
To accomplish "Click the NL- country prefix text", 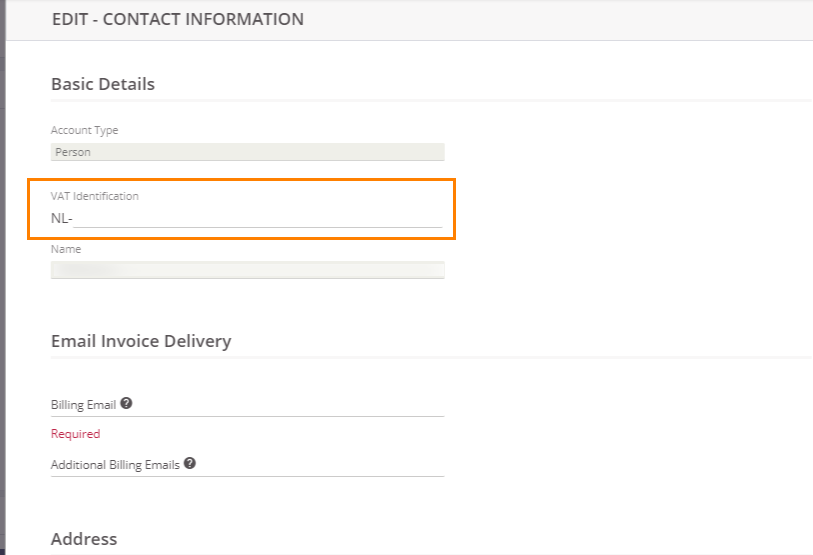I will coord(61,218).
